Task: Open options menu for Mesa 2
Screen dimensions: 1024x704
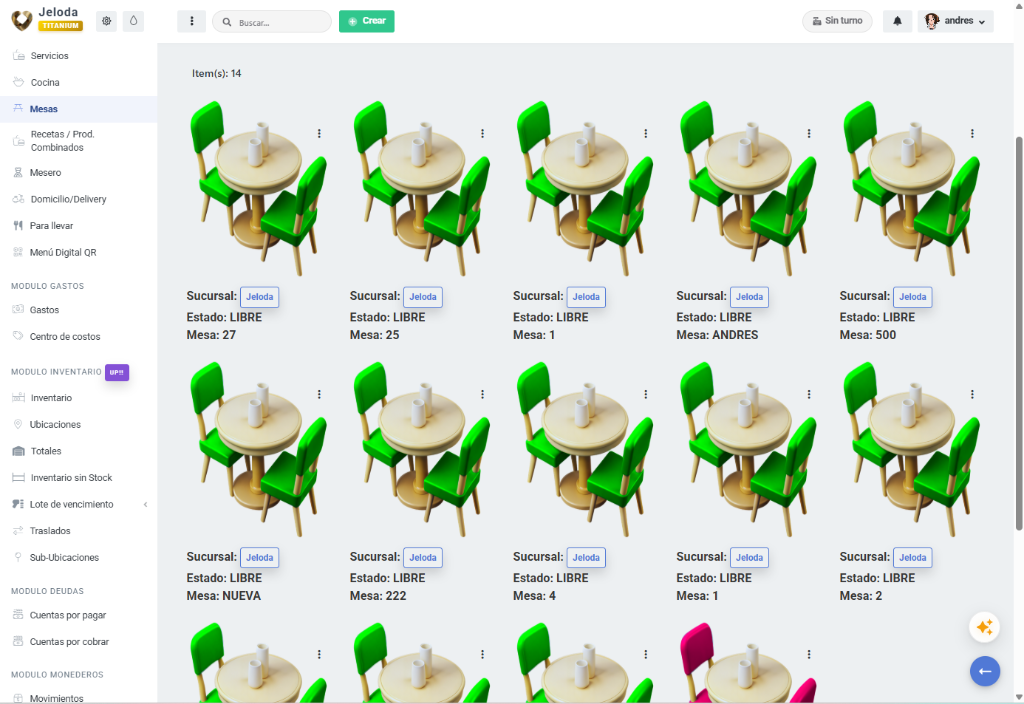Action: tap(972, 394)
